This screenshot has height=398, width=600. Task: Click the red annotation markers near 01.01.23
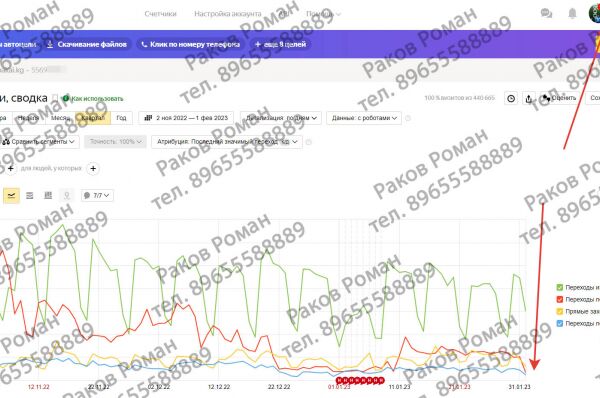360,380
